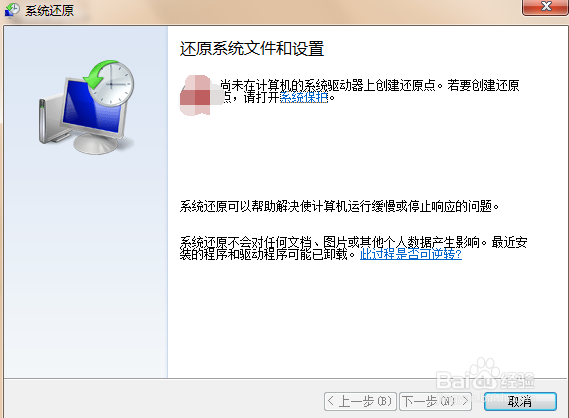
Task: Click the 下一步(N) button
Action: [435, 401]
